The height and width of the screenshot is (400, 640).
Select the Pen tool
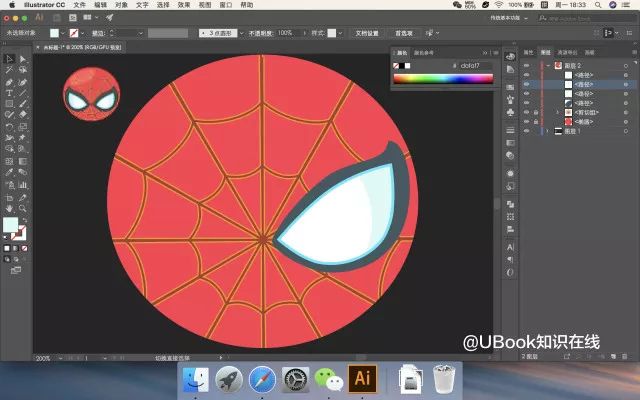9,82
